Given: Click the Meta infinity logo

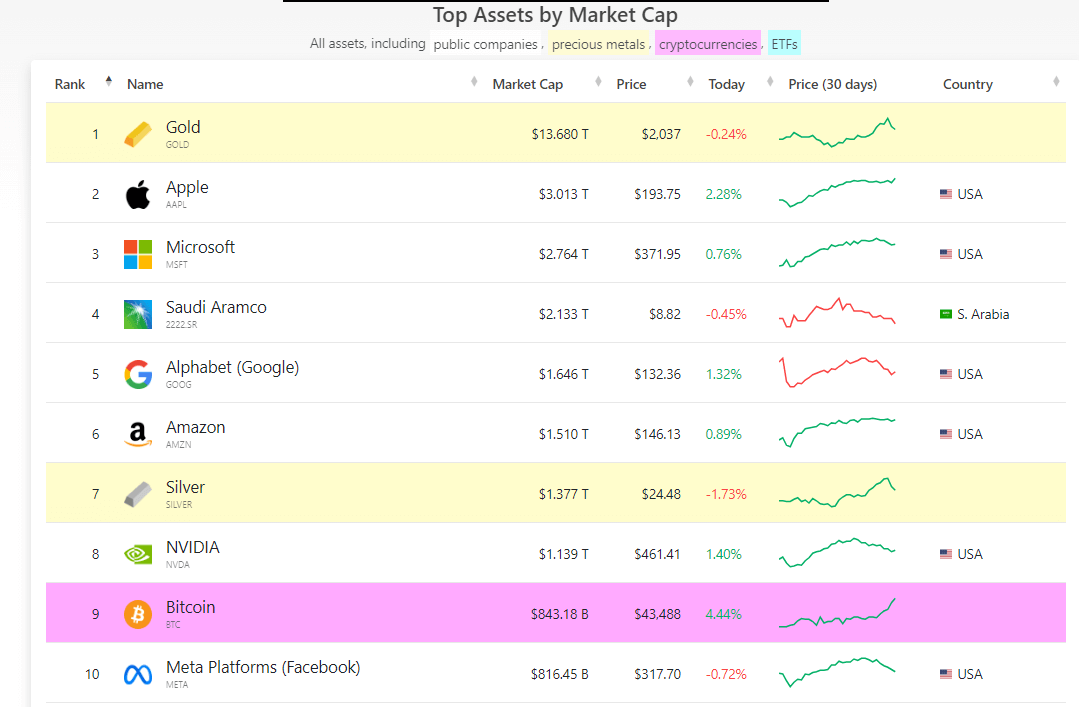Looking at the screenshot, I should coord(137,673).
